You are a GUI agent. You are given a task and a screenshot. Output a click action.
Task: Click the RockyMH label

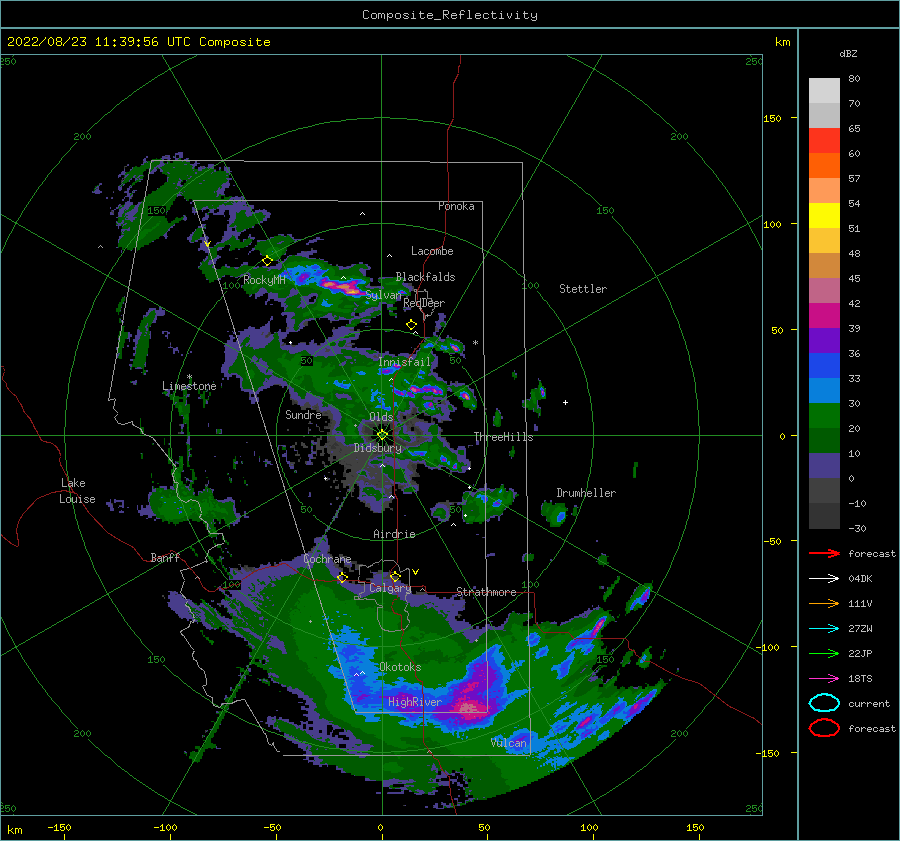pos(264,280)
